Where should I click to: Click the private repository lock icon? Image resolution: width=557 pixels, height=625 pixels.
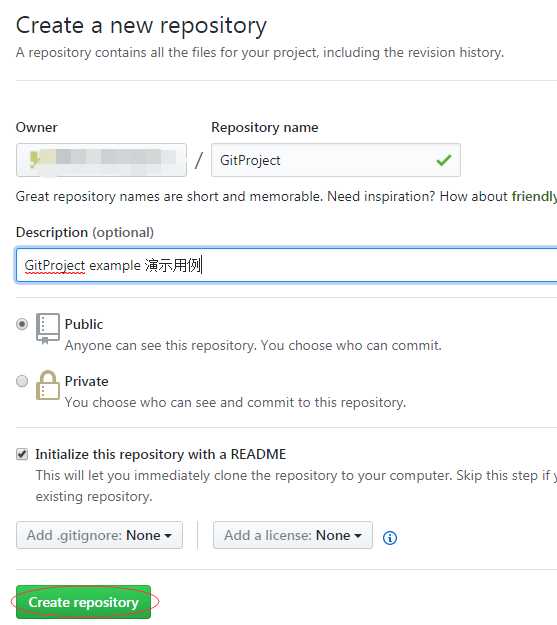47,385
